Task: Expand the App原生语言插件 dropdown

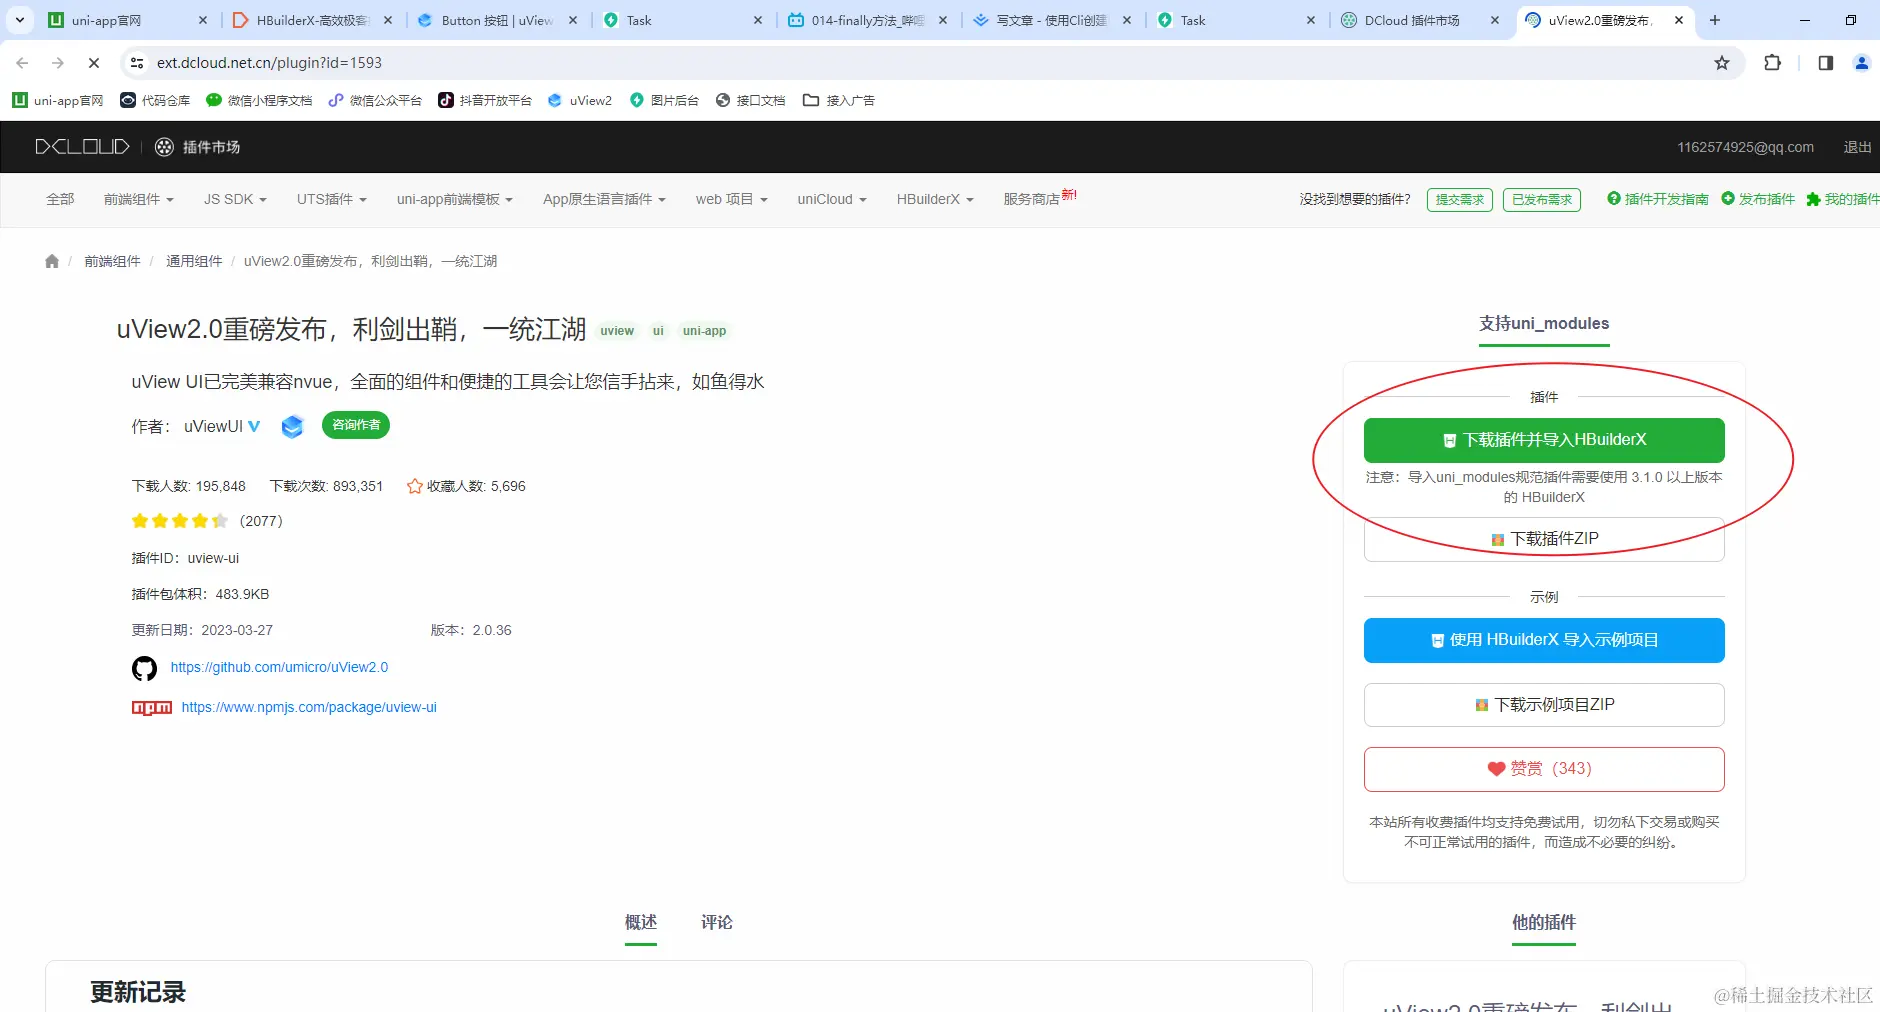Action: pyautogui.click(x=604, y=199)
